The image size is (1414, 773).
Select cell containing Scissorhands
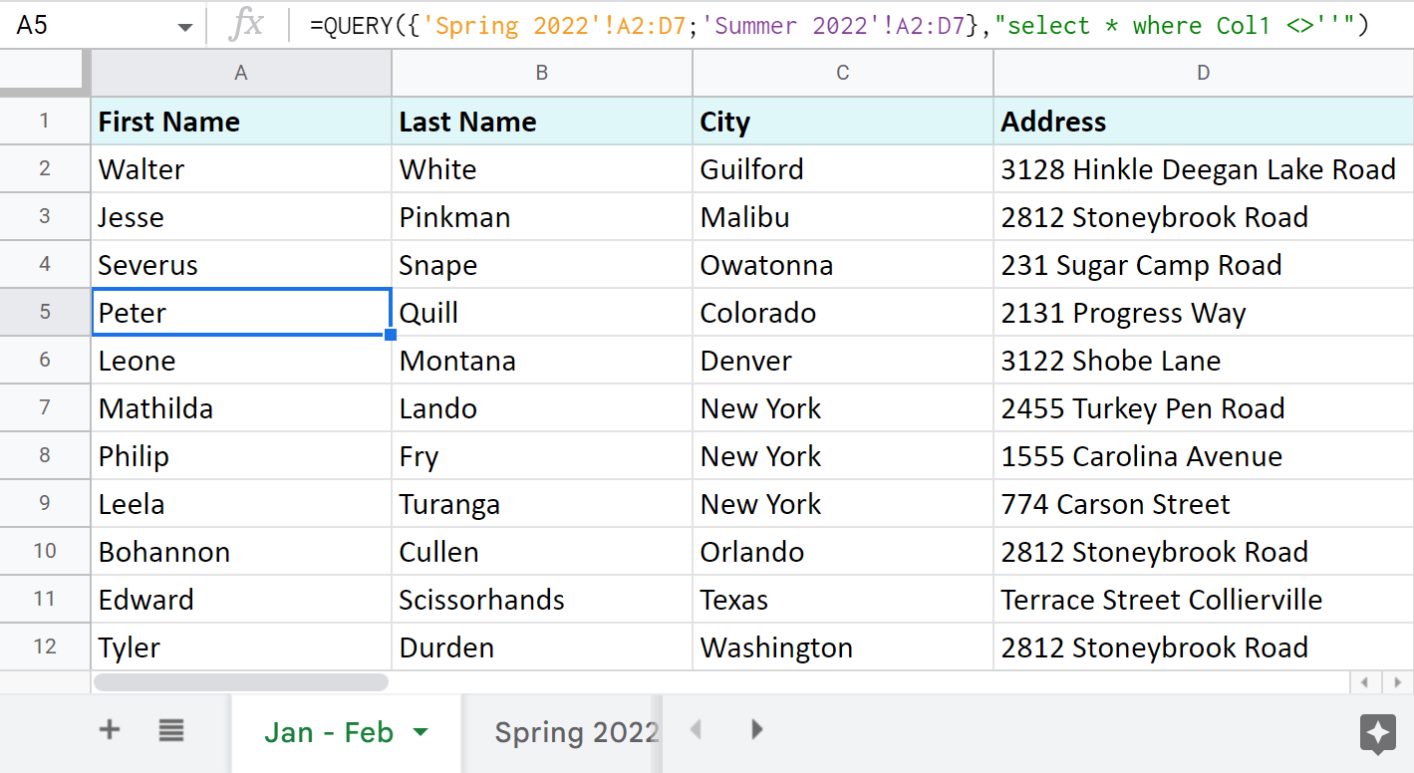pos(541,600)
